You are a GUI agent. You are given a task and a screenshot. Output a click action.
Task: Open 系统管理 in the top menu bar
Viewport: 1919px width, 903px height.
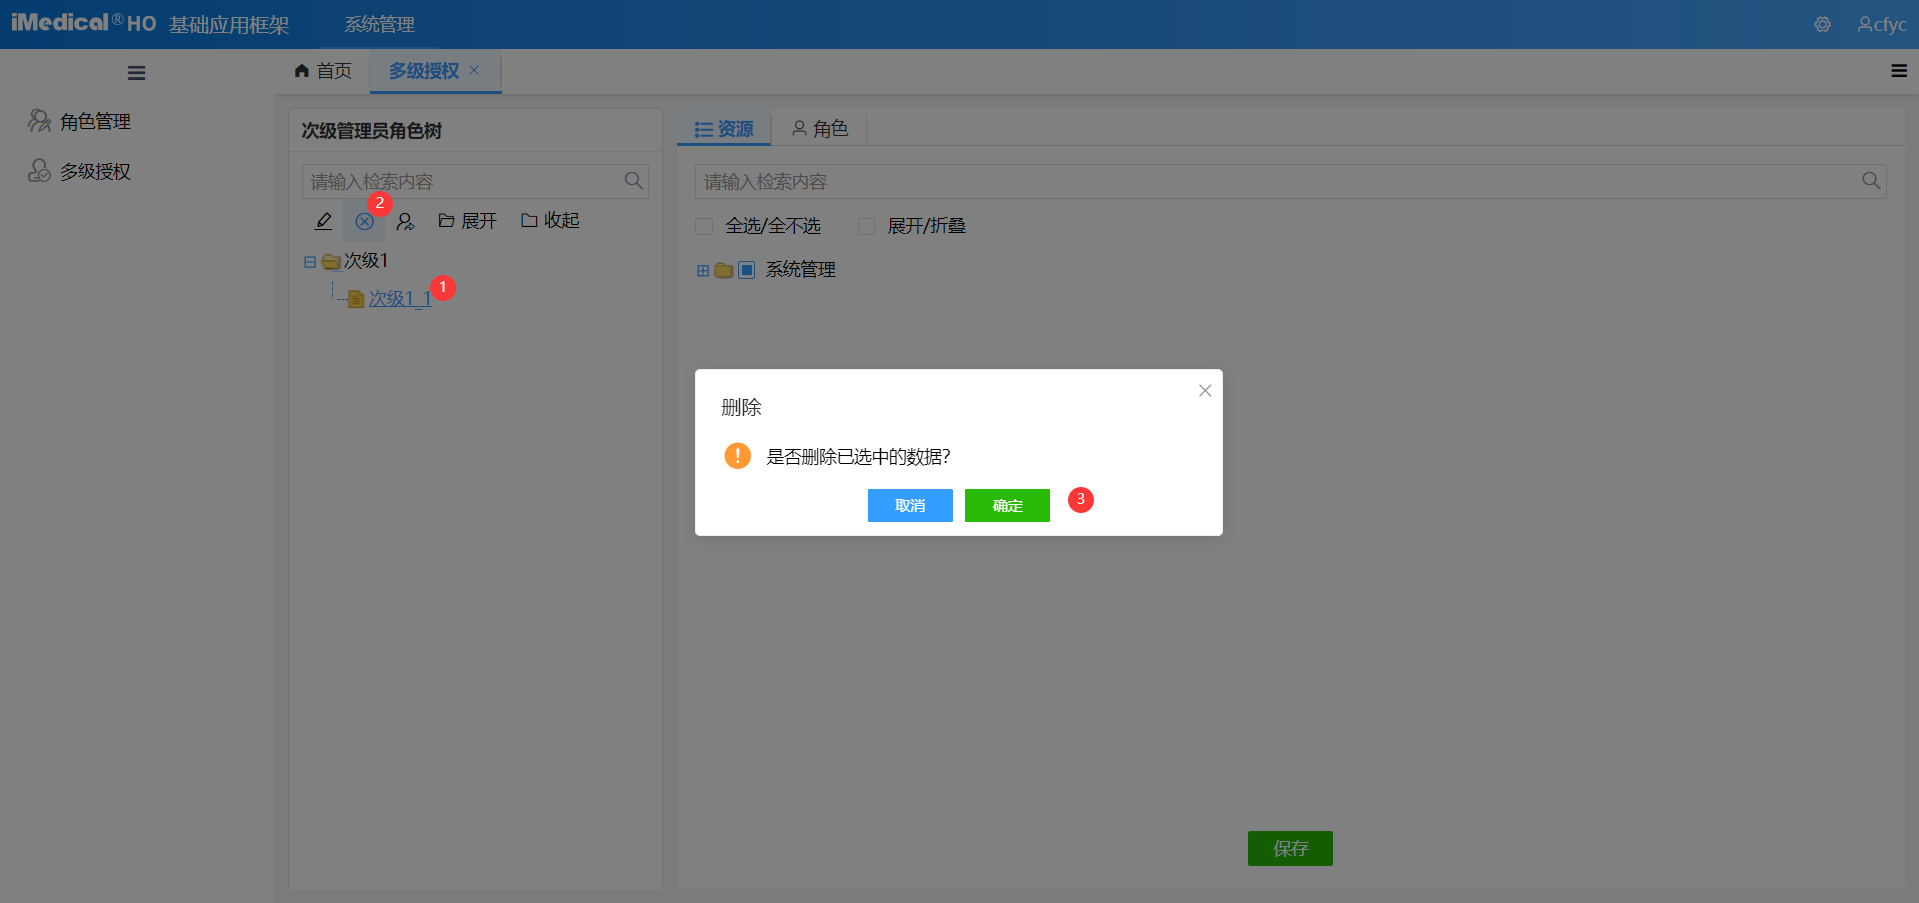(378, 24)
